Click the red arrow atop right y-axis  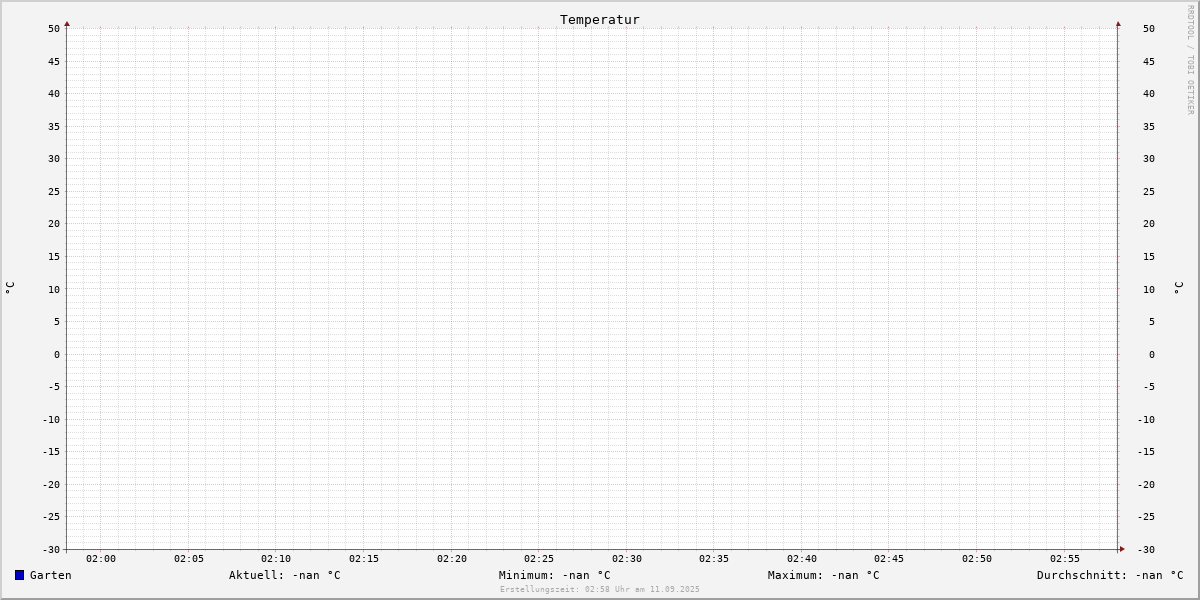tap(1118, 23)
